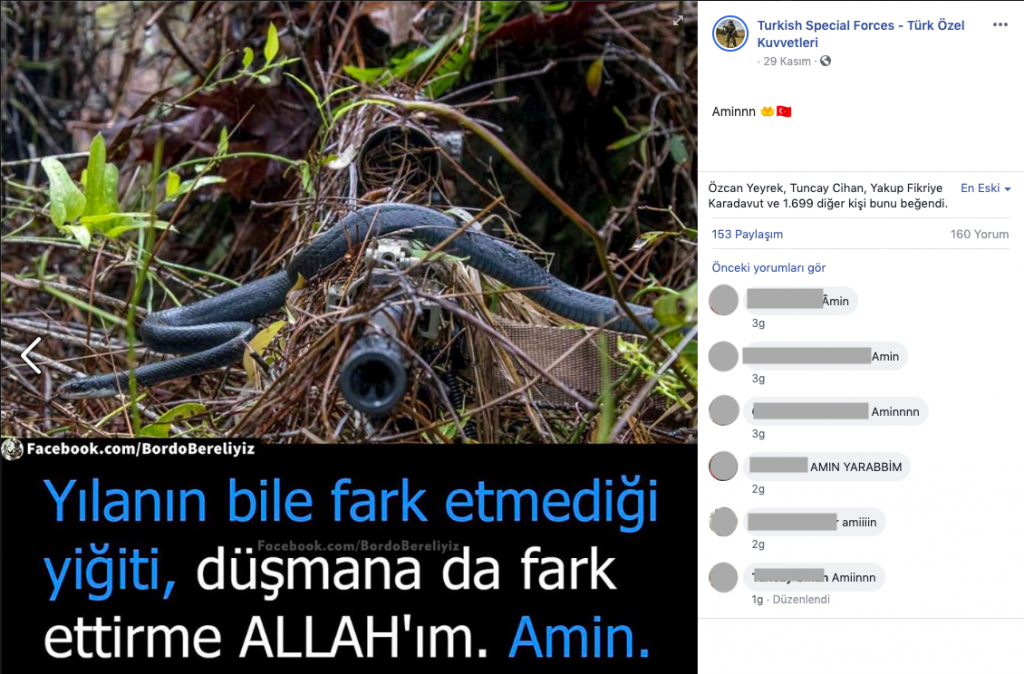The height and width of the screenshot is (674, 1024).
Task: Click avatar of the Âmin commenter
Action: tap(724, 300)
